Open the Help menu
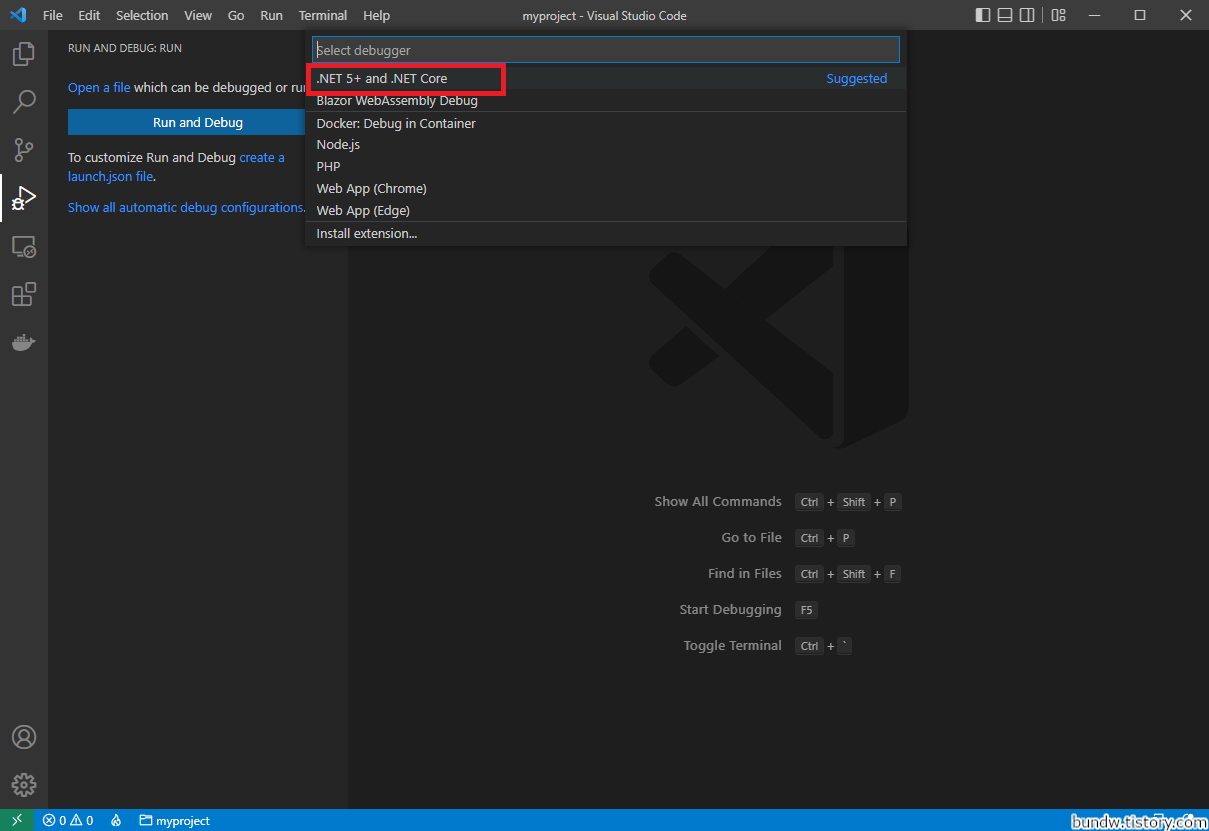Image resolution: width=1209 pixels, height=831 pixels. [x=377, y=15]
